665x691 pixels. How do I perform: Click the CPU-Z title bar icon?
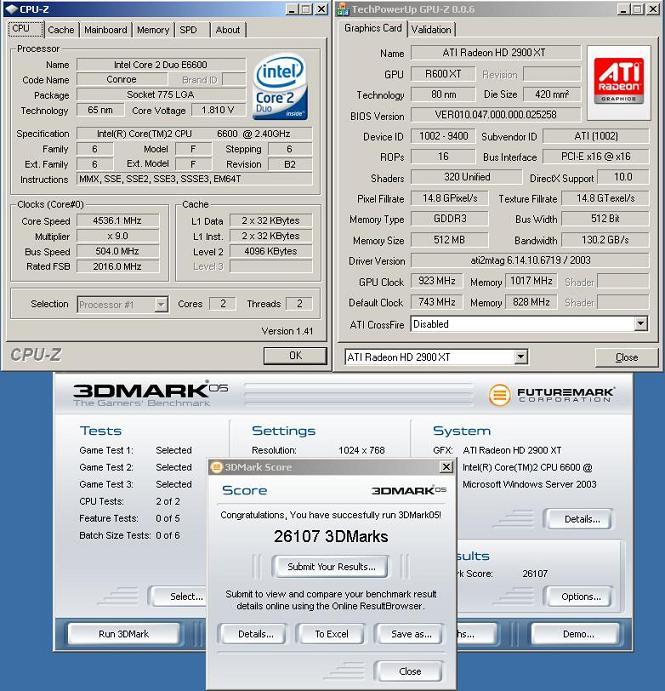pyautogui.click(x=11, y=9)
